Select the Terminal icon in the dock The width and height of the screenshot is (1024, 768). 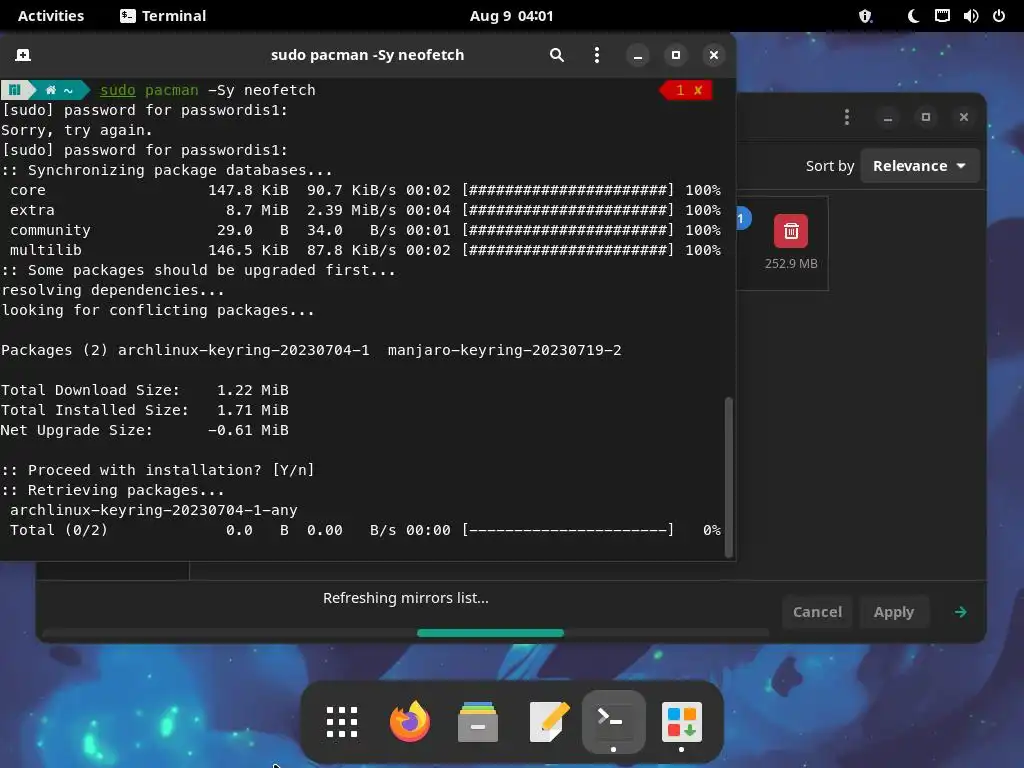point(613,722)
